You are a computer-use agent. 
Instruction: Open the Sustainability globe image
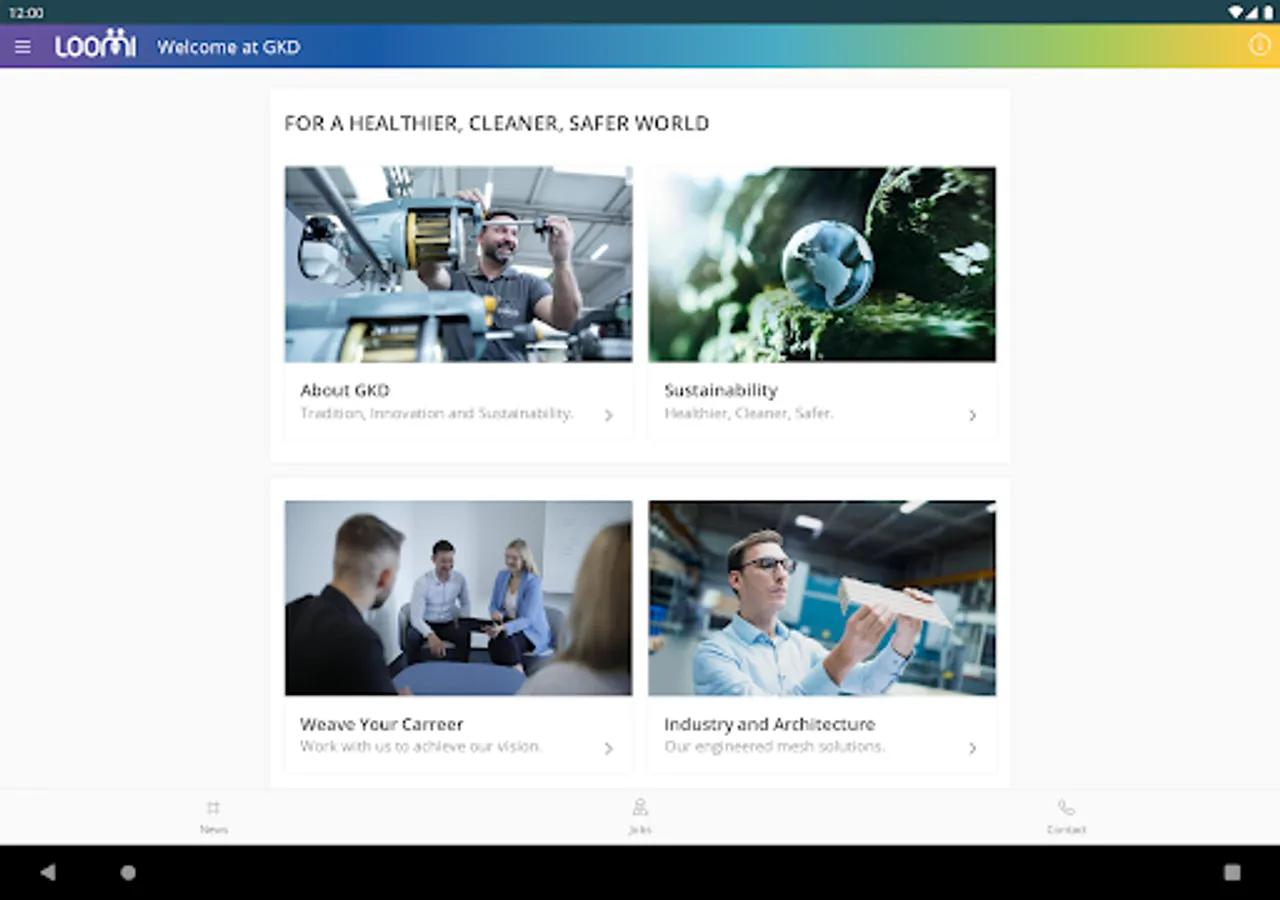(822, 264)
